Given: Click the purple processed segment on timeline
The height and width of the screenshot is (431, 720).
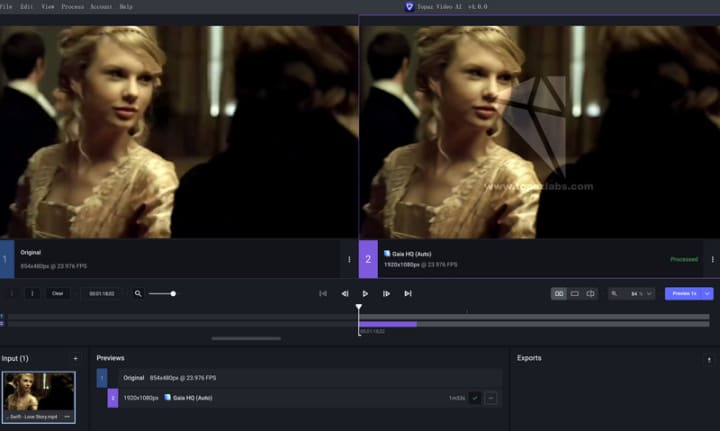Looking at the screenshot, I should click(388, 324).
